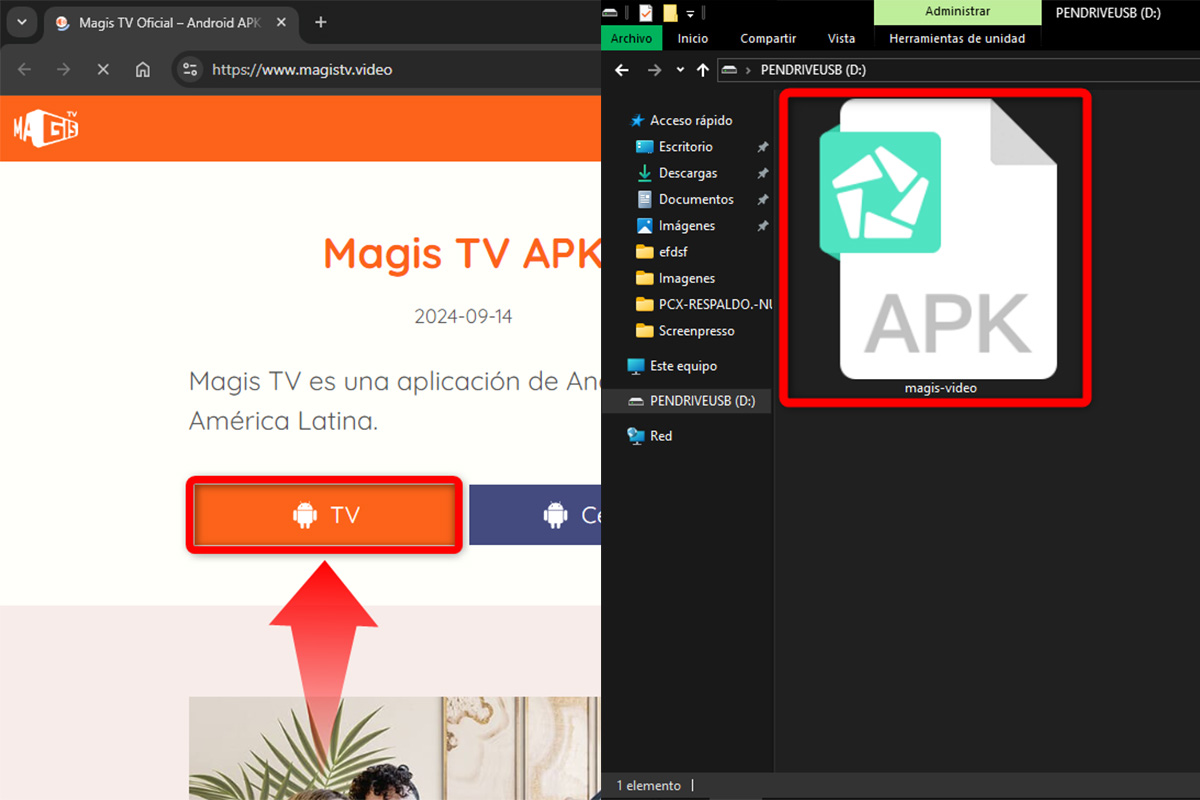
Task: Toggle the pin on Descargas quick access
Action: tap(761, 173)
